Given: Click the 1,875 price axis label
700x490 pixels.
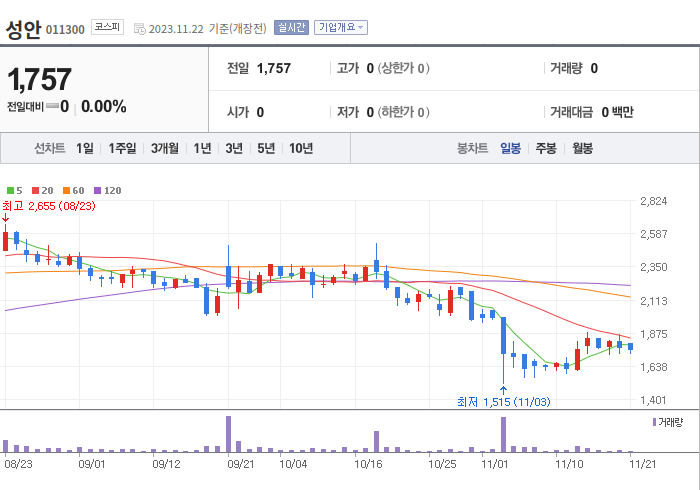Looking at the screenshot, I should 654,334.
